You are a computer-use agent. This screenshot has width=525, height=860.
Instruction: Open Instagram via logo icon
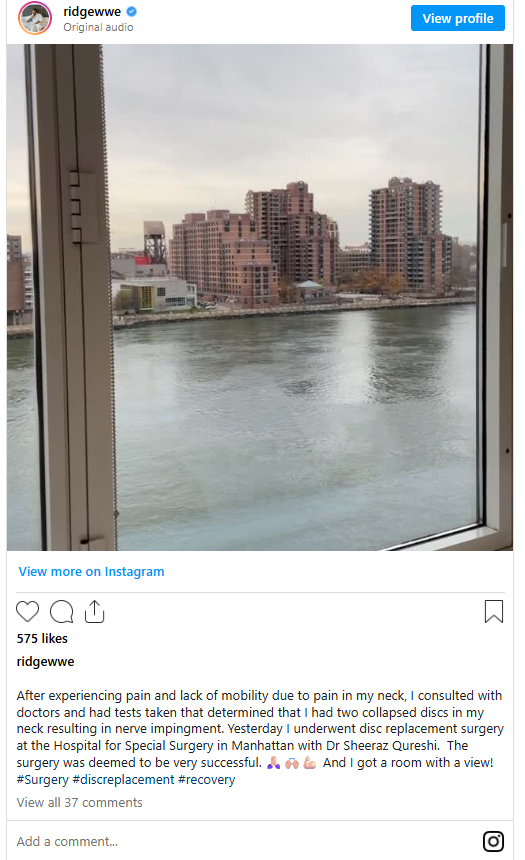(x=493, y=841)
